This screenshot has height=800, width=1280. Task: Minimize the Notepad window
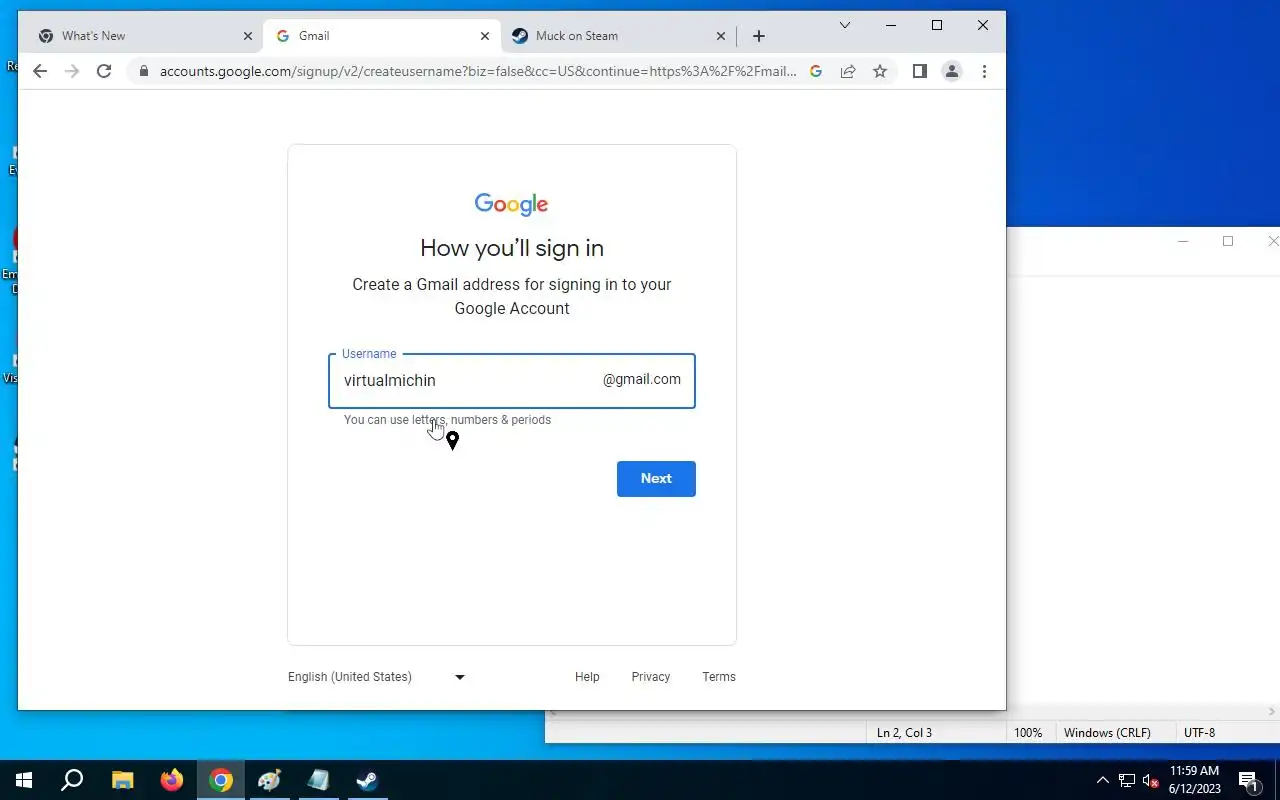click(1183, 241)
